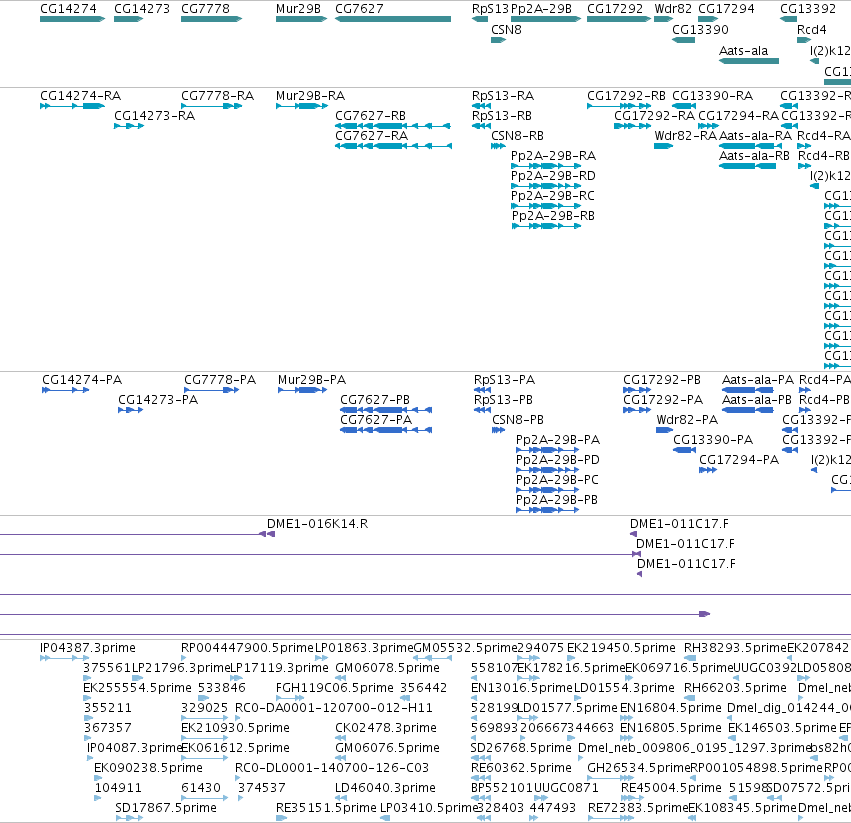Click the RpS13-RA transcript label
The height and width of the screenshot is (823, 851).
[x=503, y=96]
